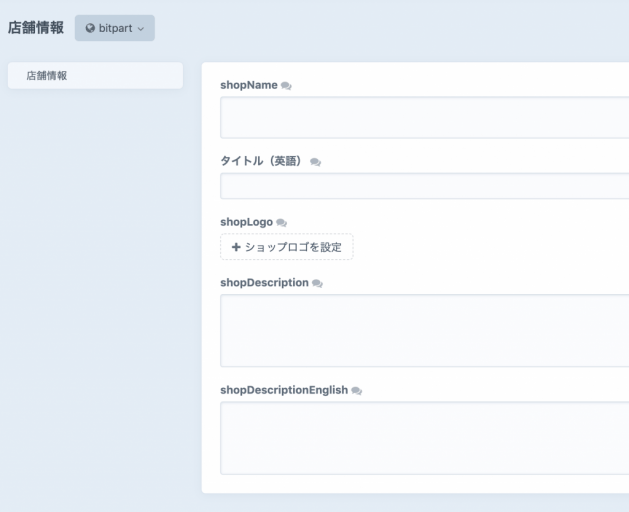Click the 店舗情報 page heading
This screenshot has height=512, width=629.
tap(36, 28)
